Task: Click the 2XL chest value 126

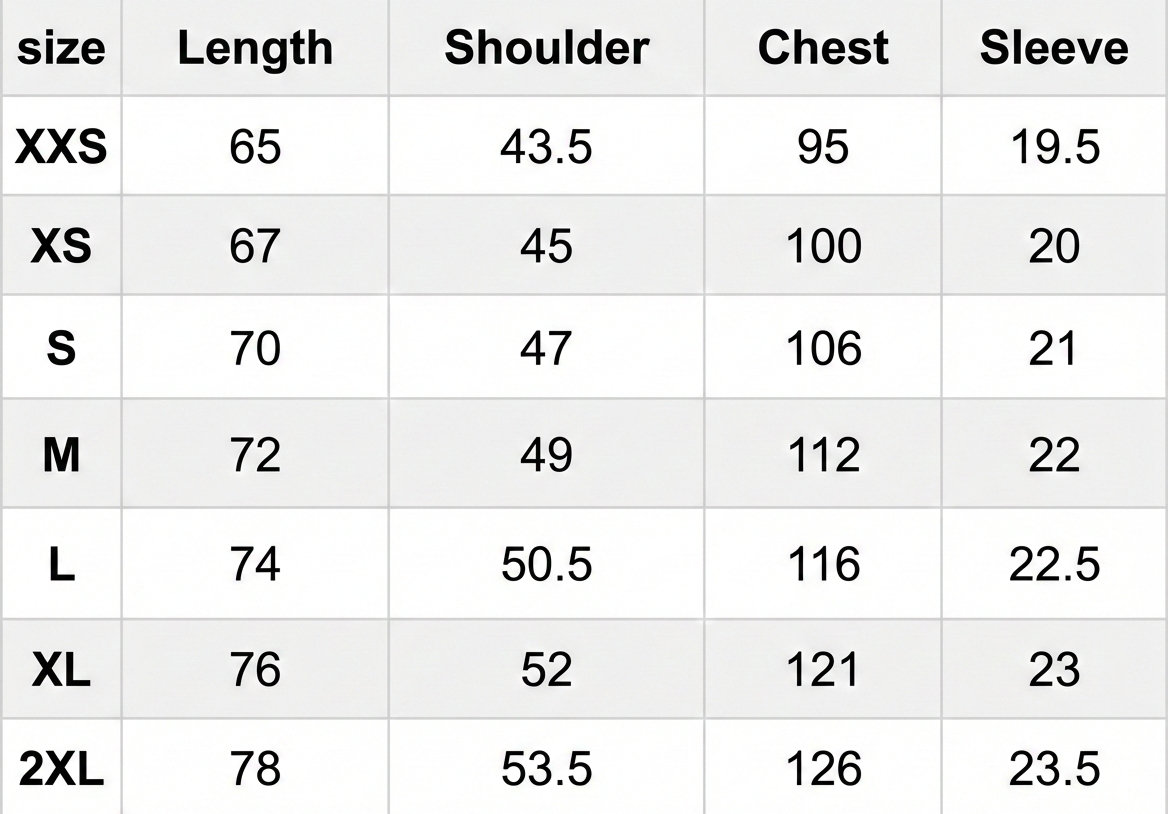Action: click(x=823, y=768)
